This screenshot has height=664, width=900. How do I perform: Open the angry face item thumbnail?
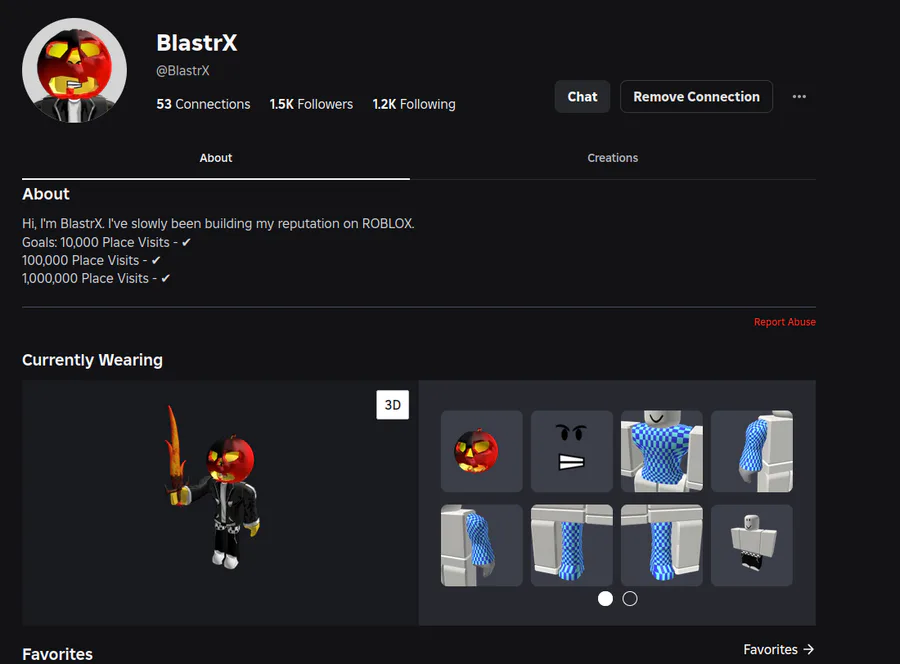pyautogui.click(x=572, y=451)
